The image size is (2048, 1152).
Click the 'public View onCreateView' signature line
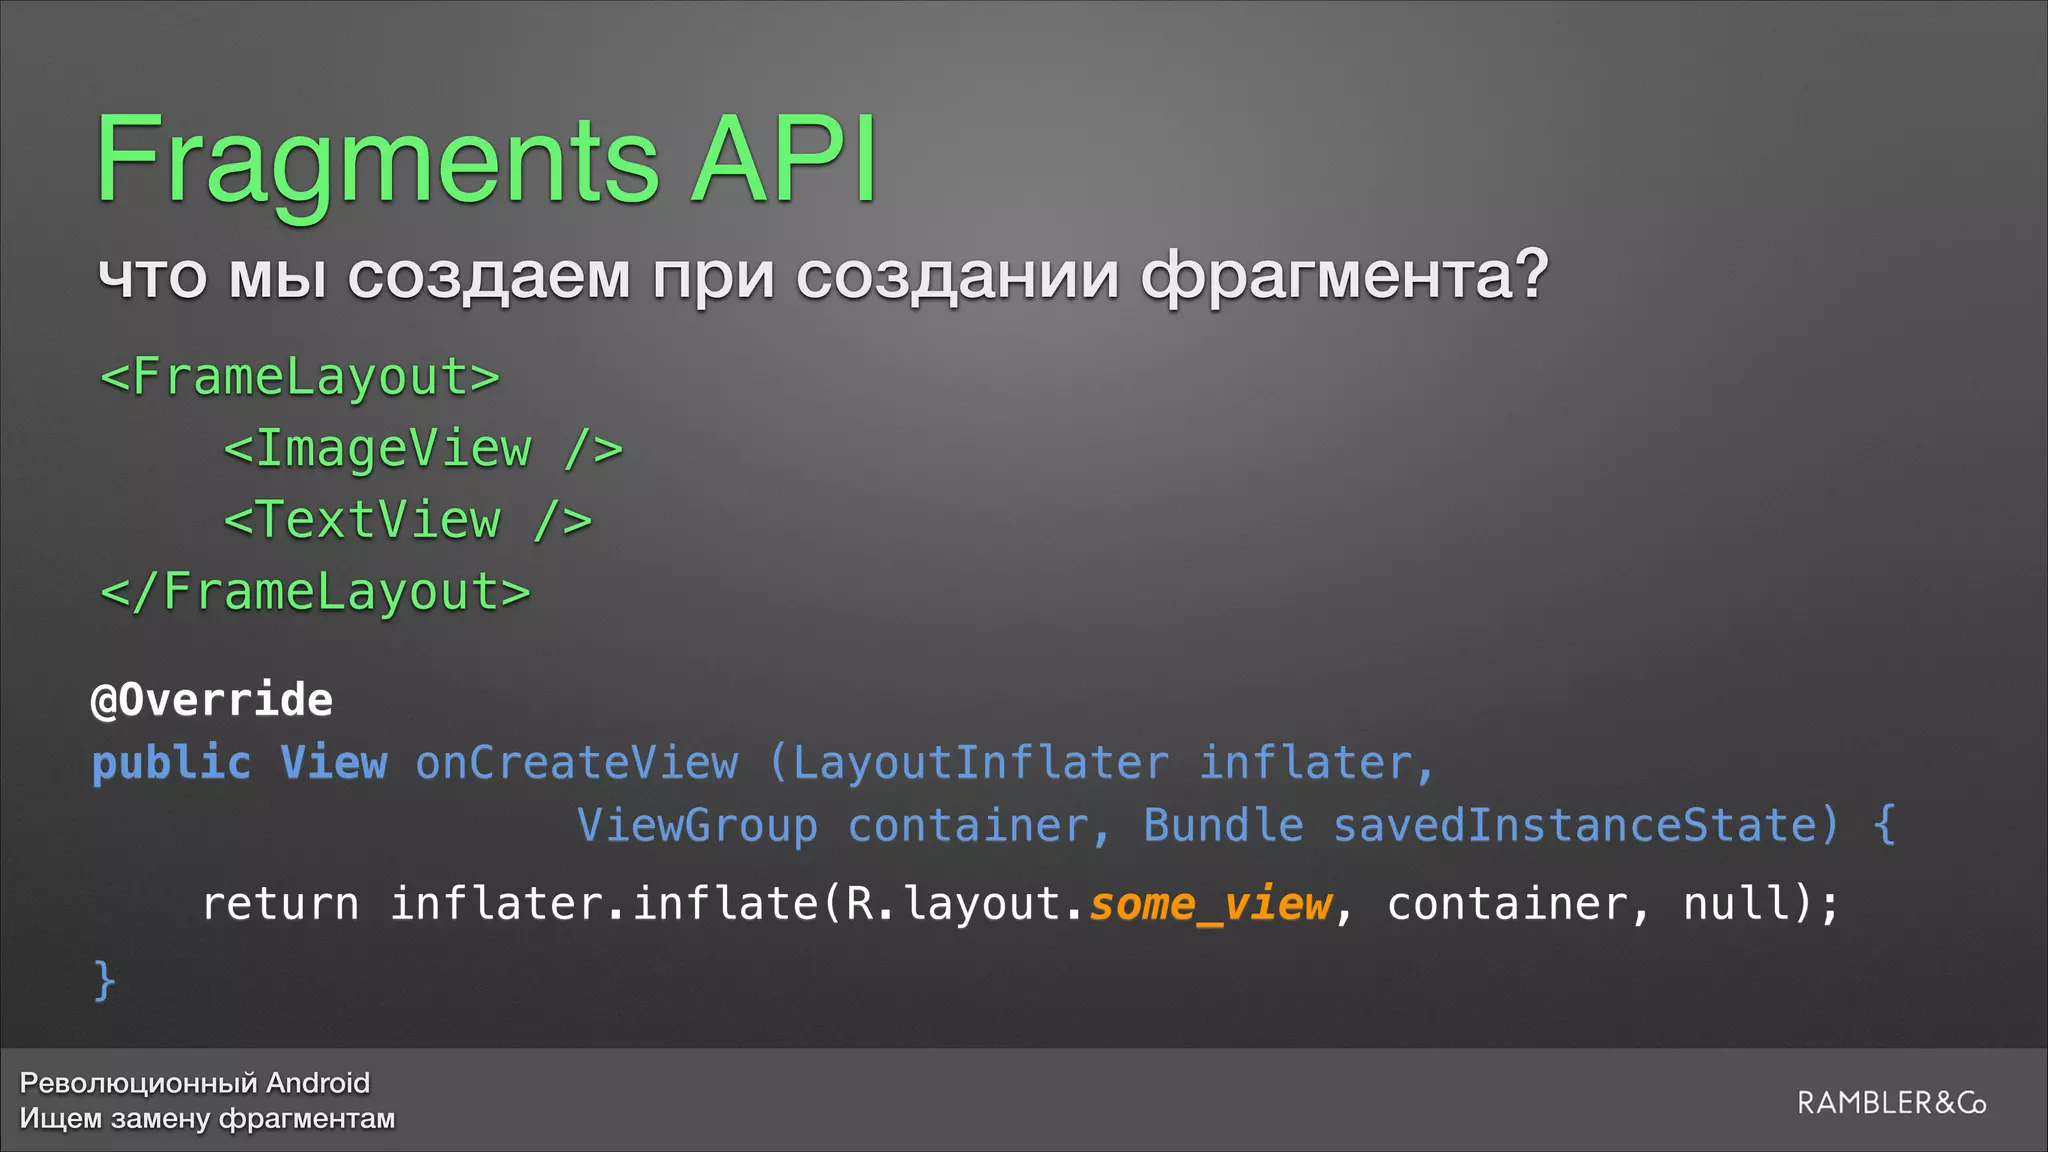tap(765, 764)
